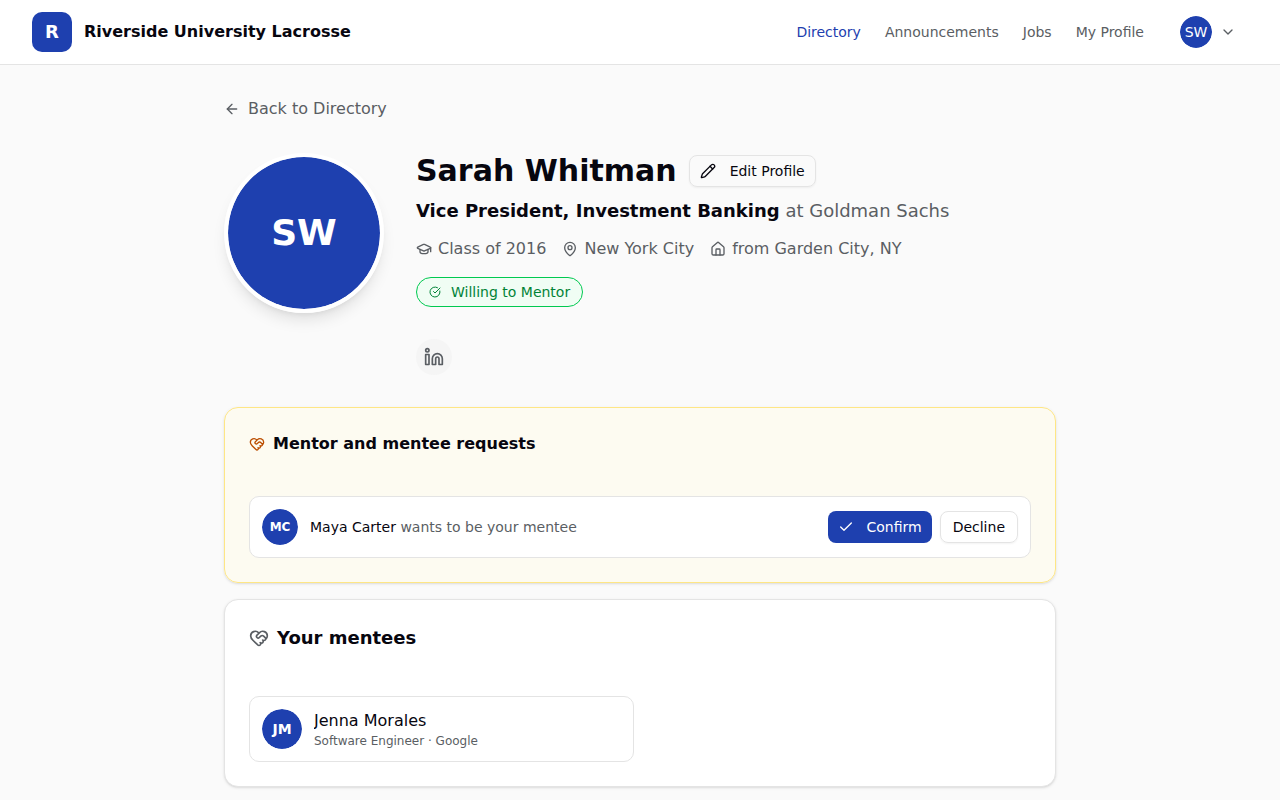
Task: Click 'from Garden City, NY' text
Action: 817,248
